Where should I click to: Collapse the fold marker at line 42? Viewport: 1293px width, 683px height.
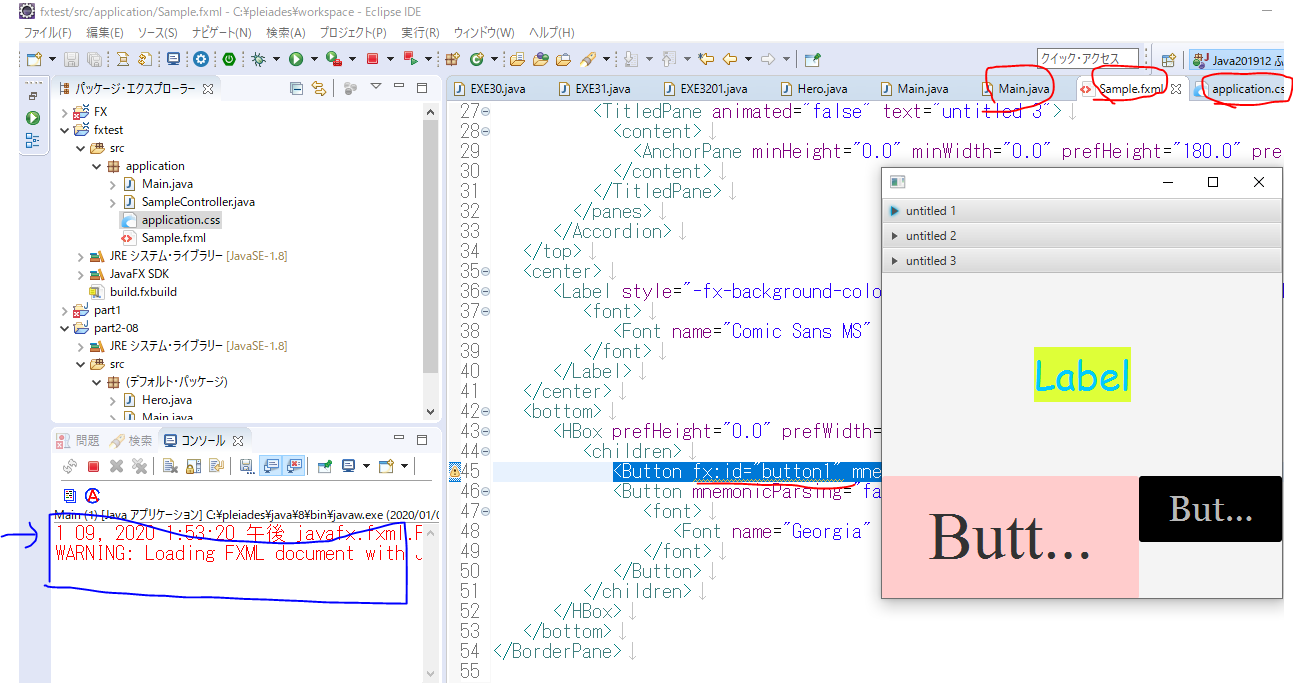[486, 411]
